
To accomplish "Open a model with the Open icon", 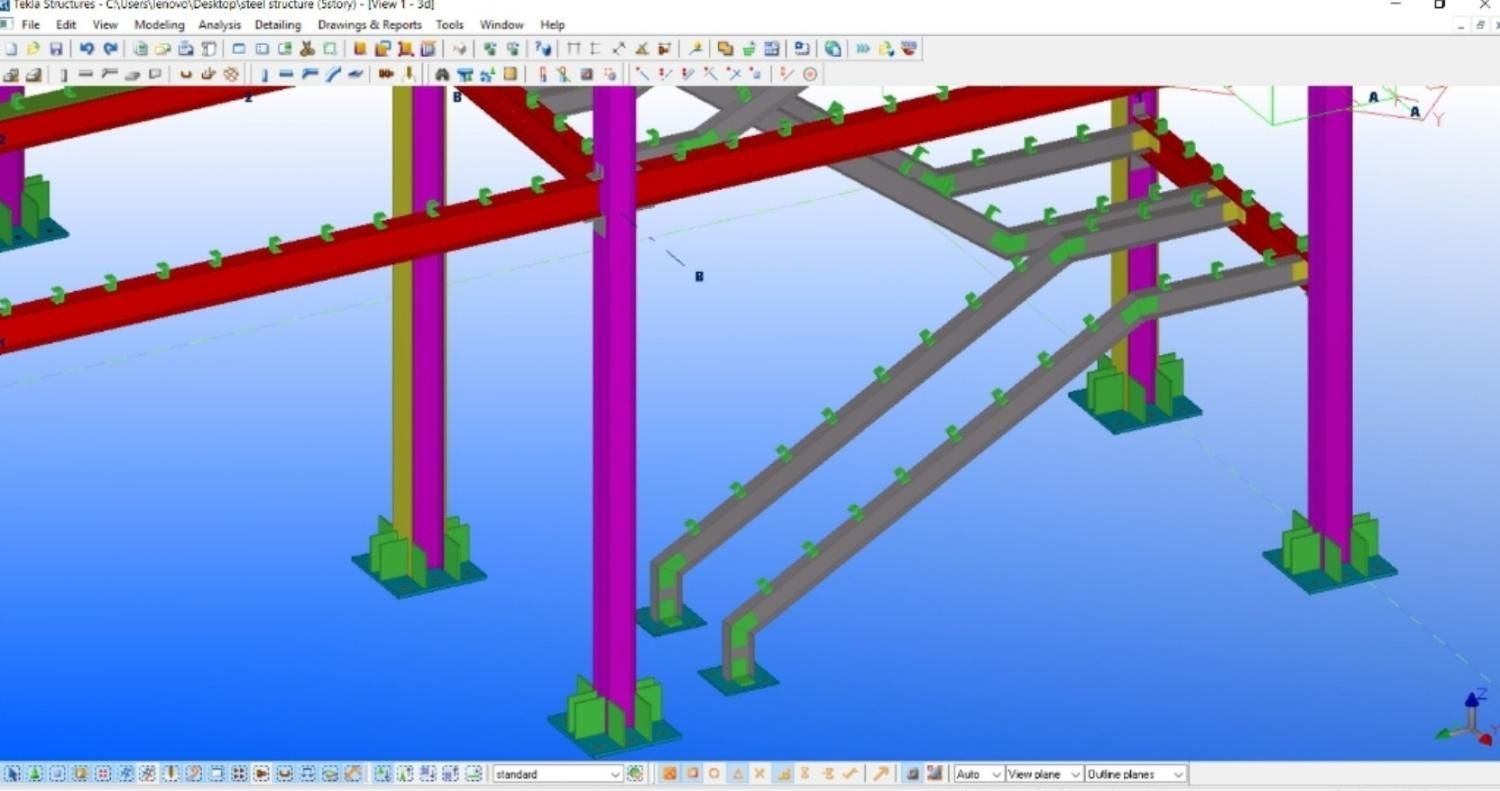I will point(33,48).
